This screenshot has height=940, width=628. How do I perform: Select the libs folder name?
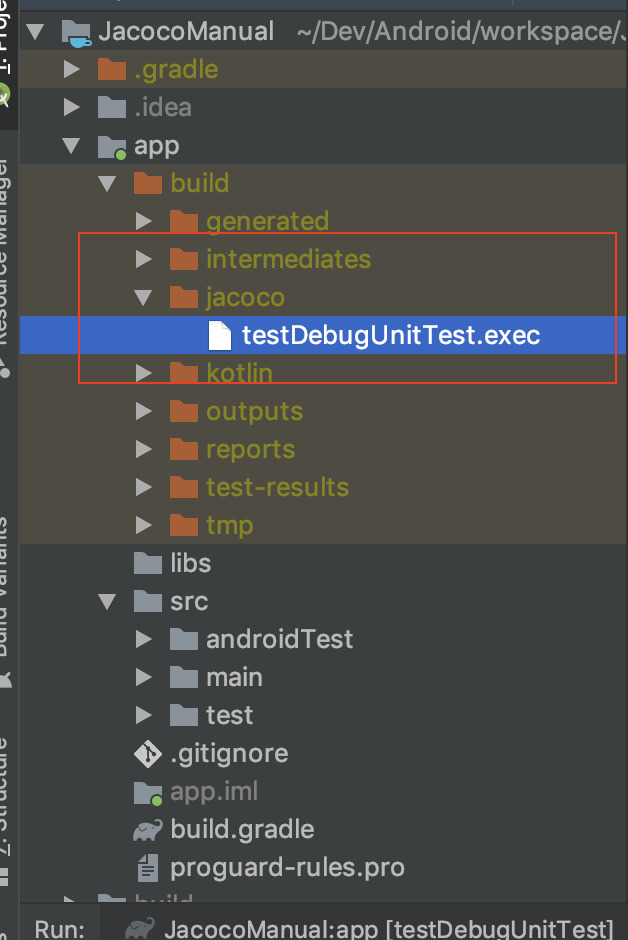point(191,563)
